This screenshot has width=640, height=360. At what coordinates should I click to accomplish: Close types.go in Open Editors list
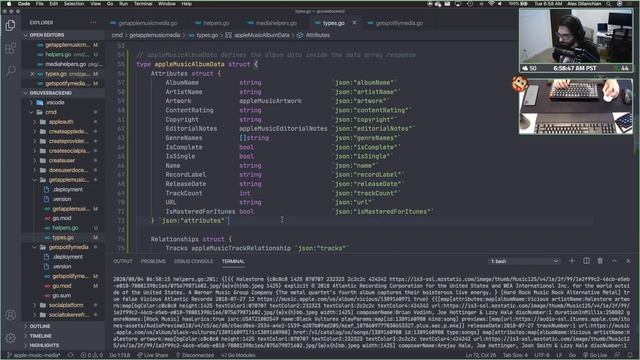pos(32,74)
